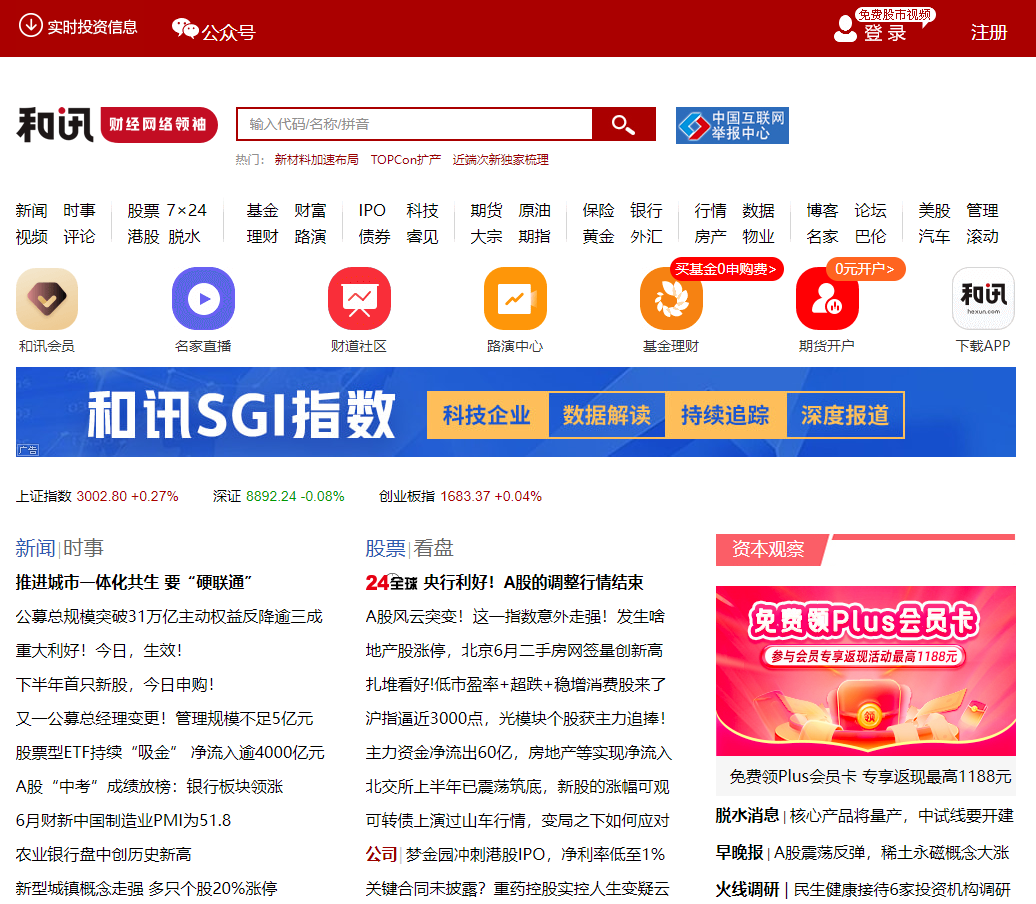Click the 科技企业 banner button
Viewport: 1036px width, 904px height.
click(488, 415)
